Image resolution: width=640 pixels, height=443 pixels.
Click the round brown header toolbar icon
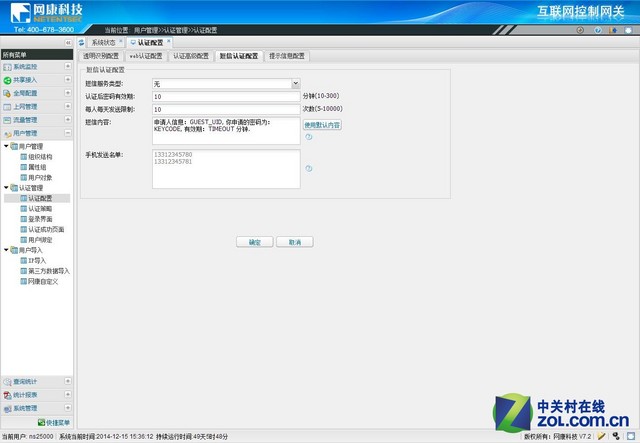[580, 30]
